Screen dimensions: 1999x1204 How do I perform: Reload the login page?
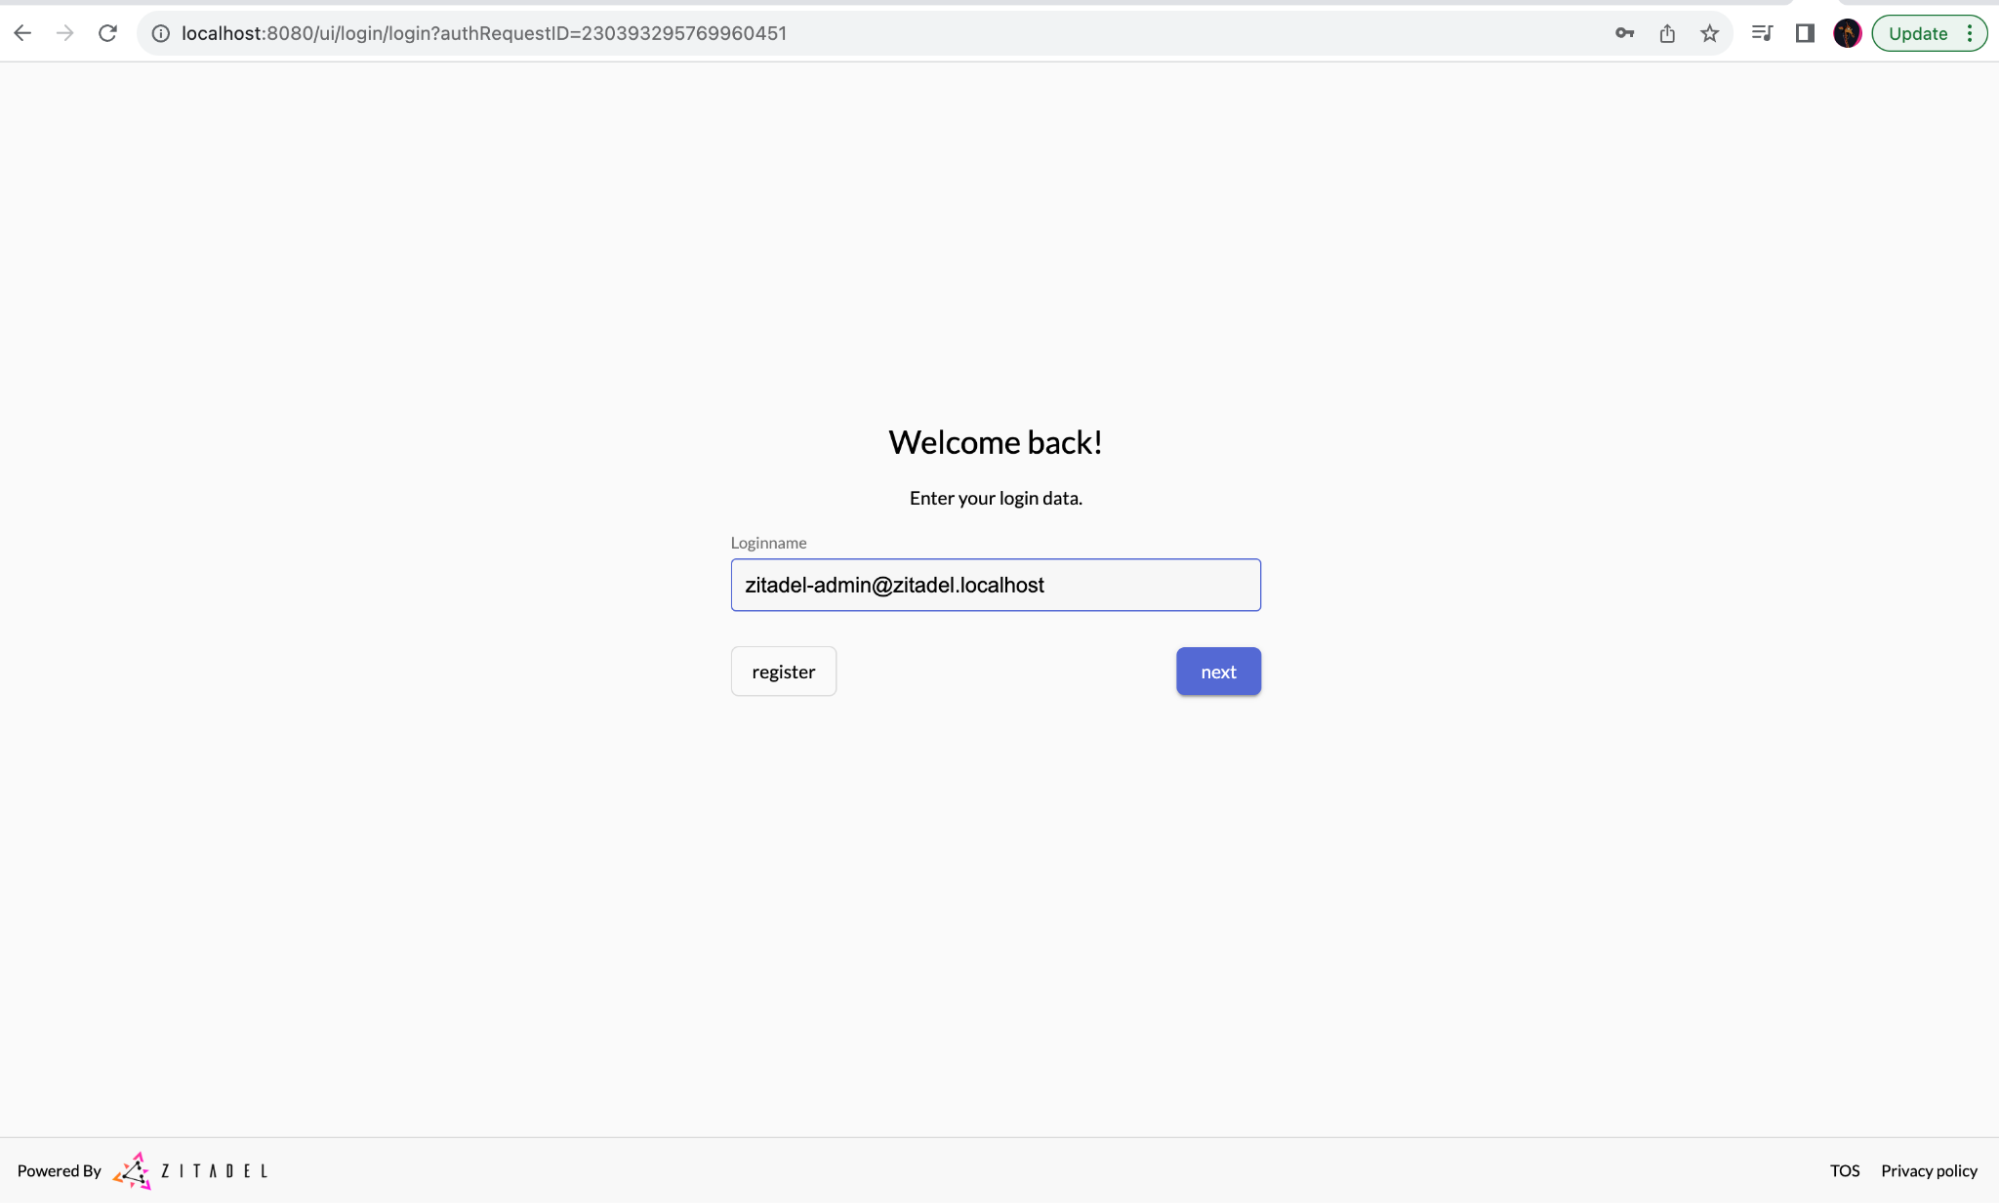point(108,33)
